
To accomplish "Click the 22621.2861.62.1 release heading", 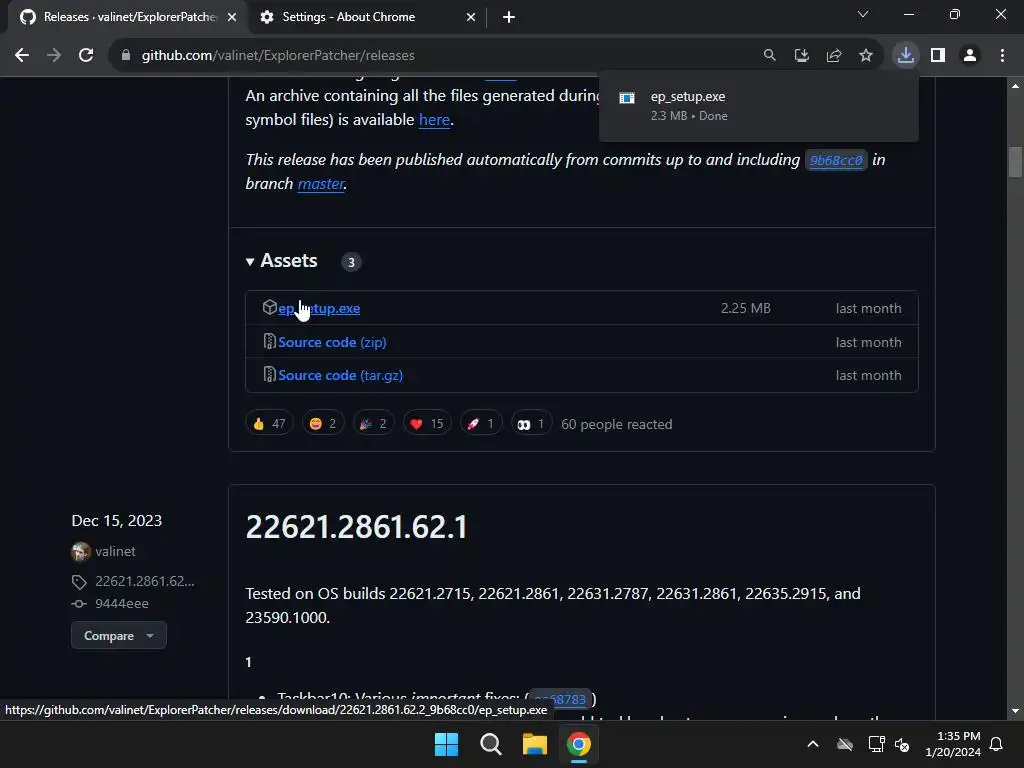I will pos(356,526).
